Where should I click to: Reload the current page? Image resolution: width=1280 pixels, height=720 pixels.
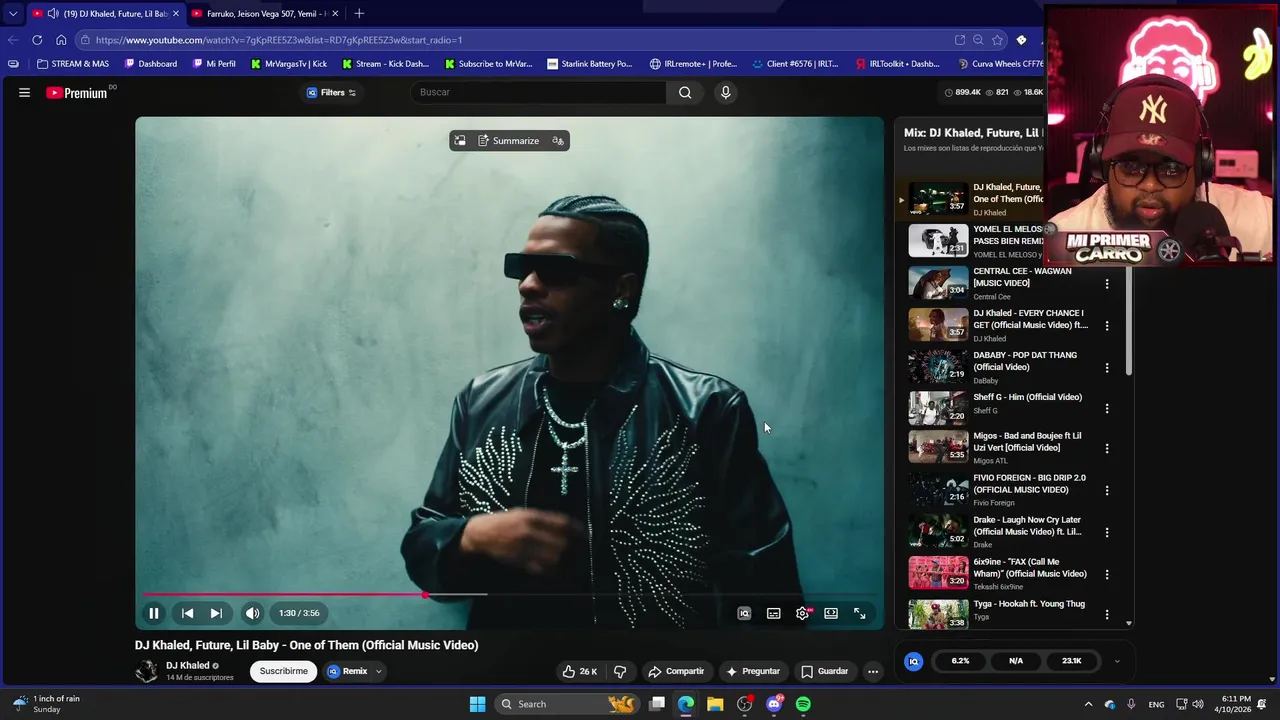(x=37, y=40)
